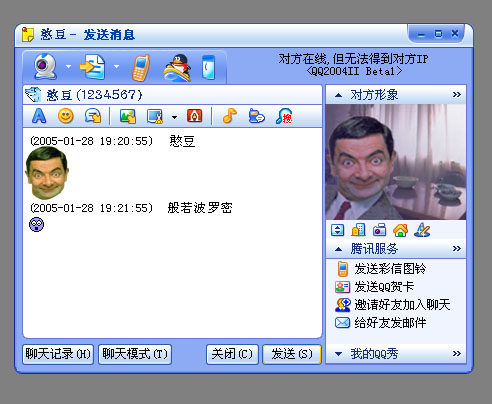Open dropdown arrow beside webcam icon
Image resolution: width=492 pixels, height=404 pixels.
tap(68, 66)
